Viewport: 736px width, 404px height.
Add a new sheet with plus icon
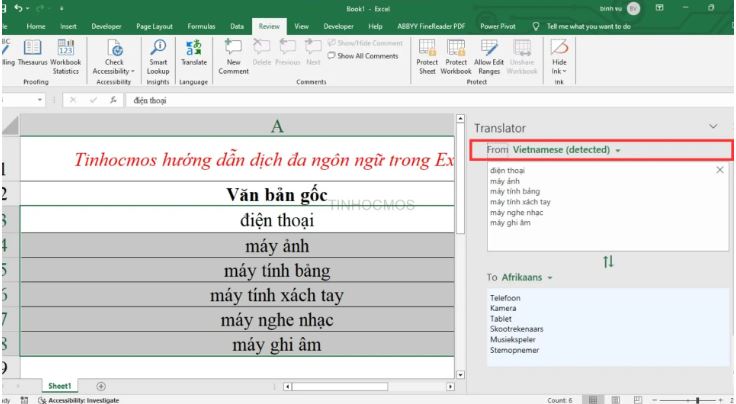(100, 386)
